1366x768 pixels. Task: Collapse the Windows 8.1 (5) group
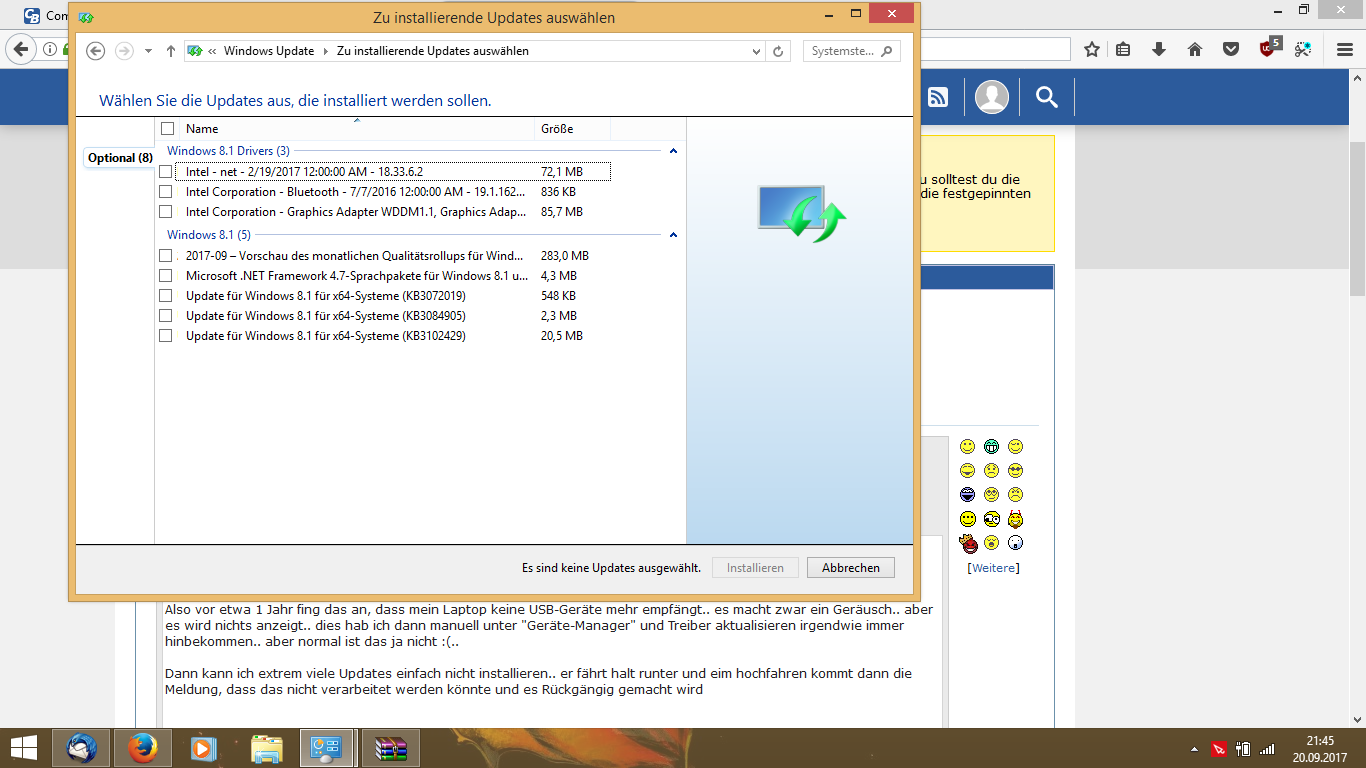pyautogui.click(x=673, y=235)
